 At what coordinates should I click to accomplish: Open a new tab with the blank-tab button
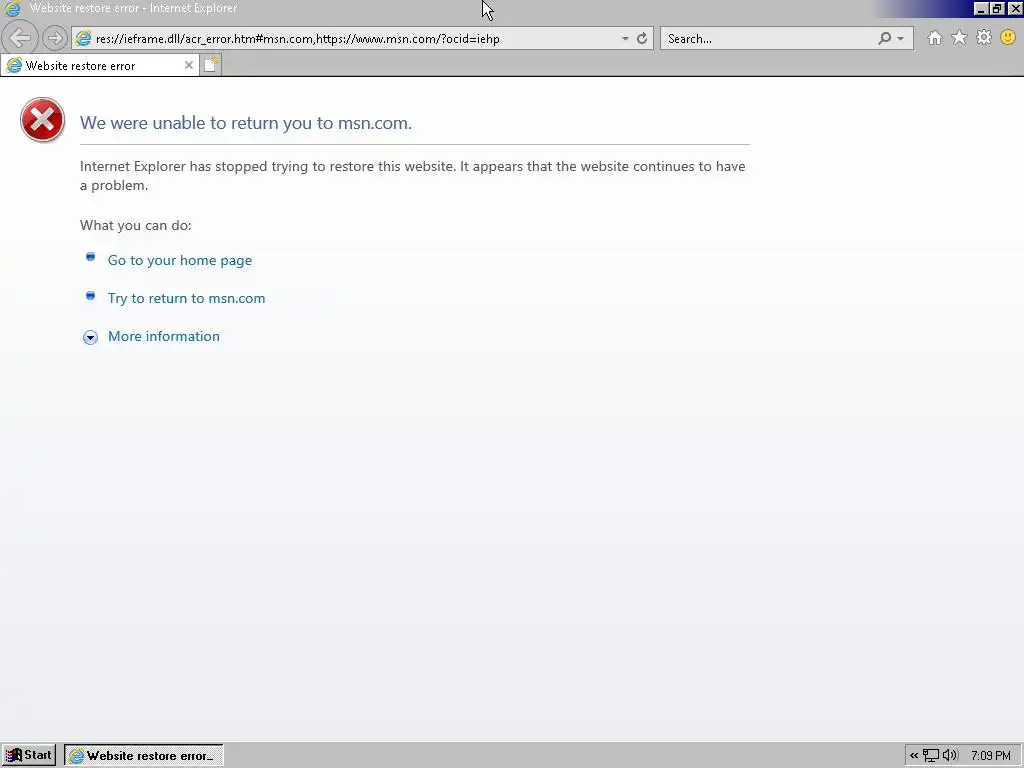[211, 65]
